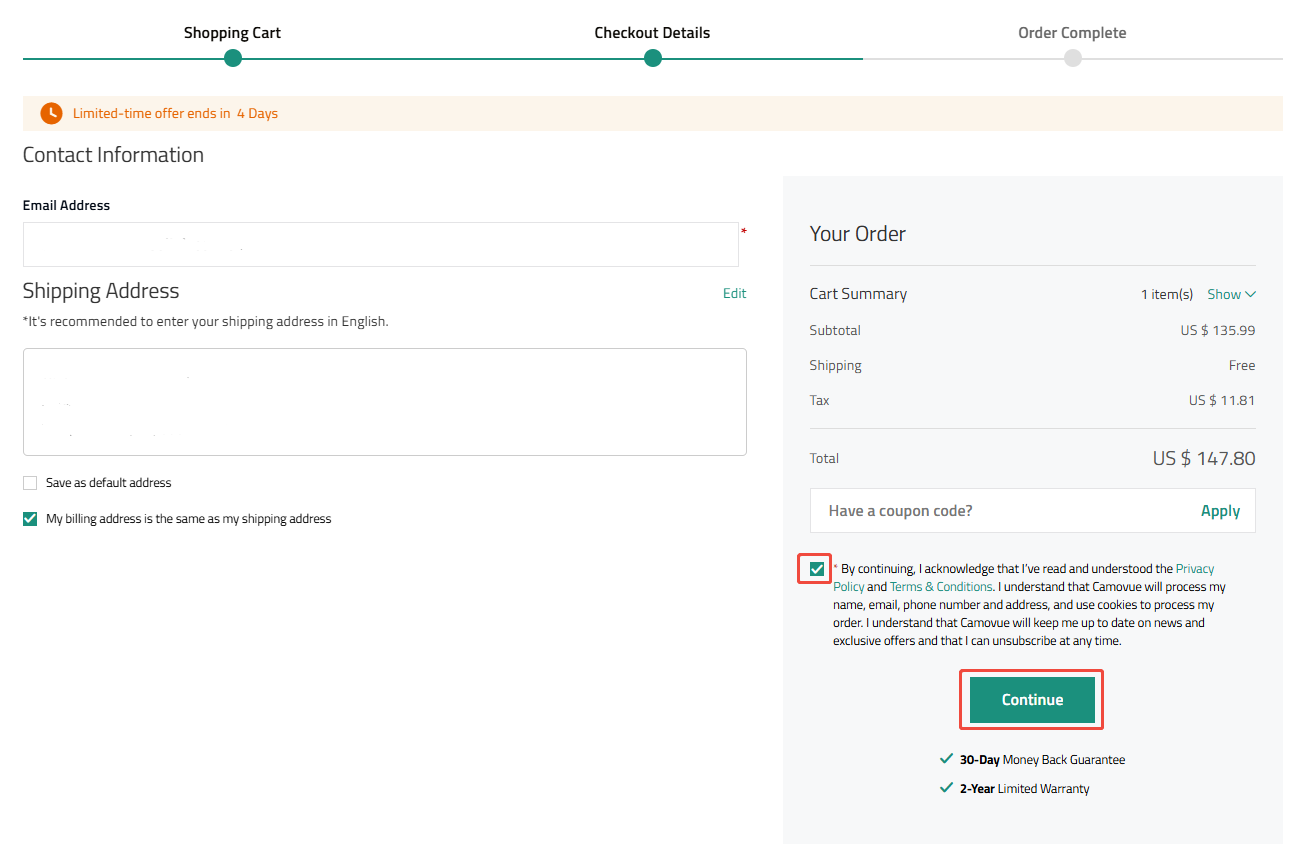The image size is (1289, 852).
Task: Uncheck billing address same as shipping checkbox
Action: tap(30, 519)
